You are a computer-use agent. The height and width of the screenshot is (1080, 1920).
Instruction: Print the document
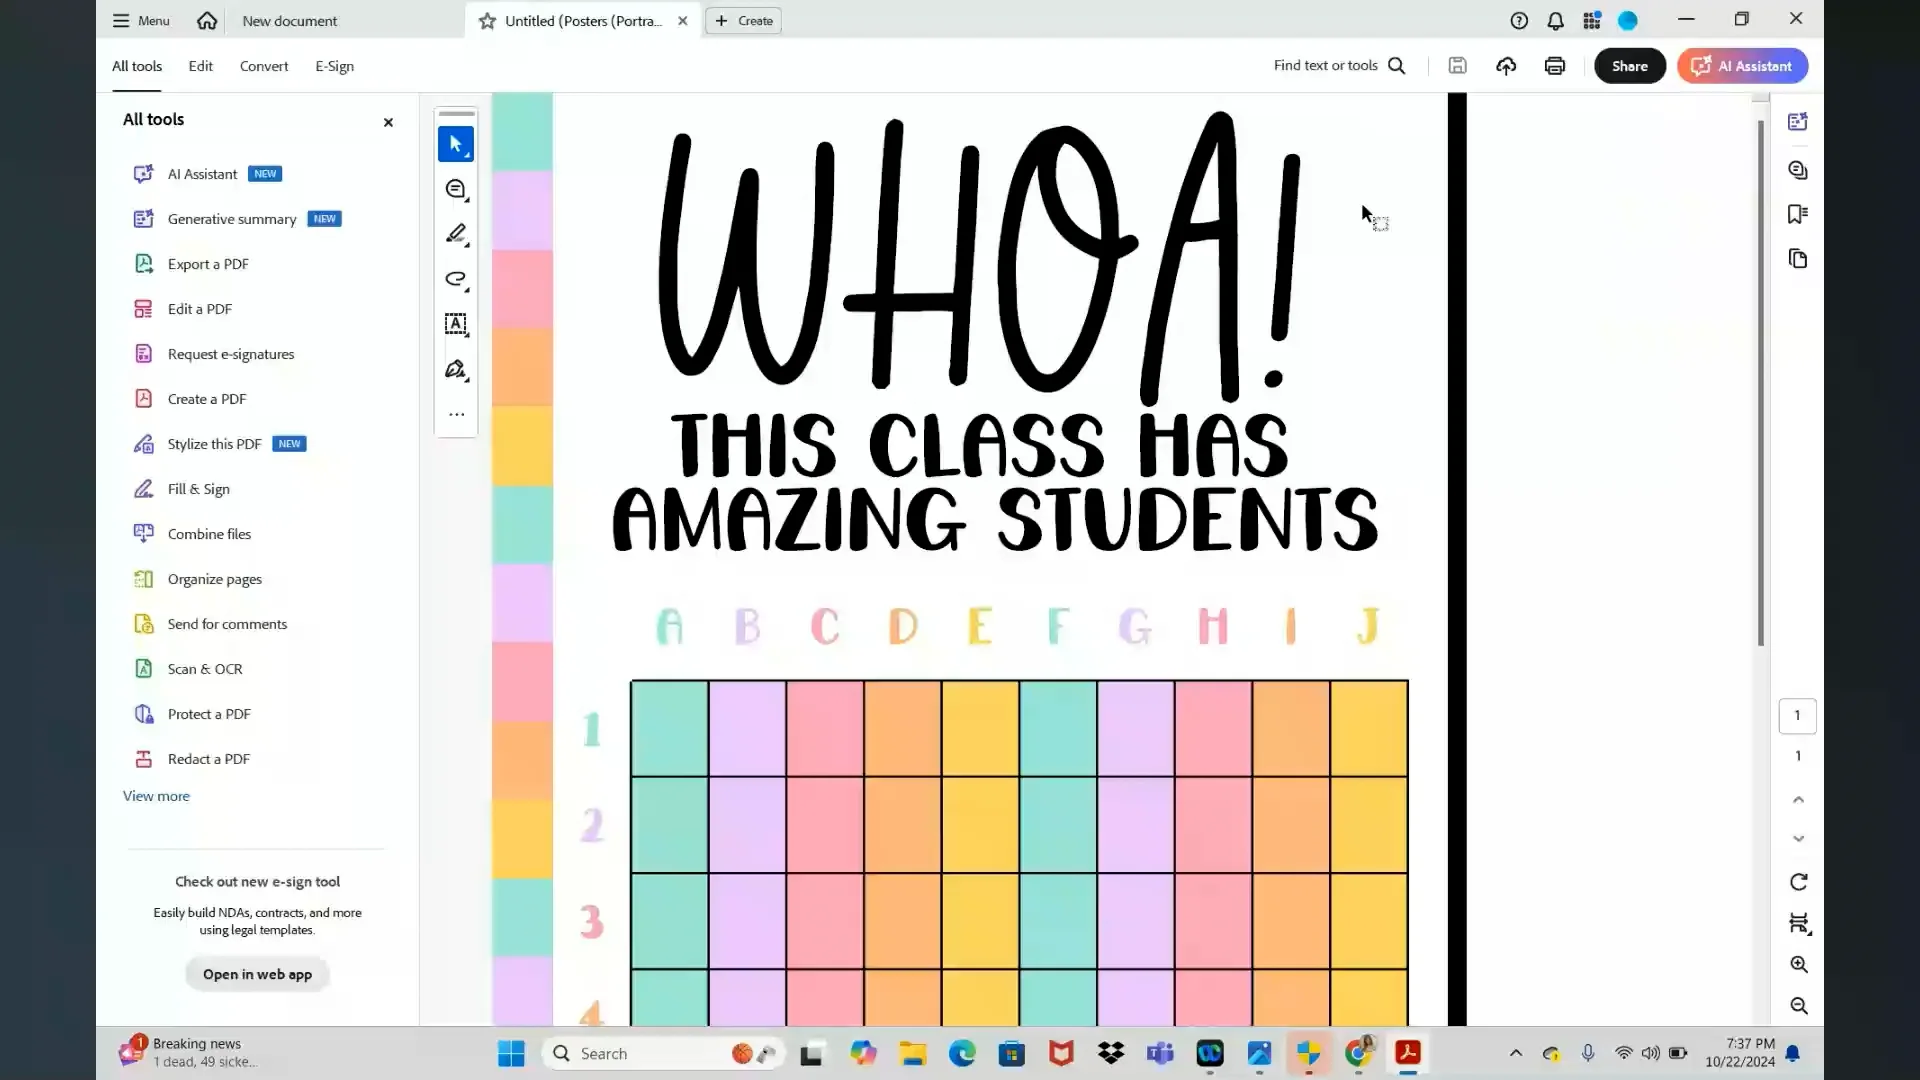pos(1554,65)
